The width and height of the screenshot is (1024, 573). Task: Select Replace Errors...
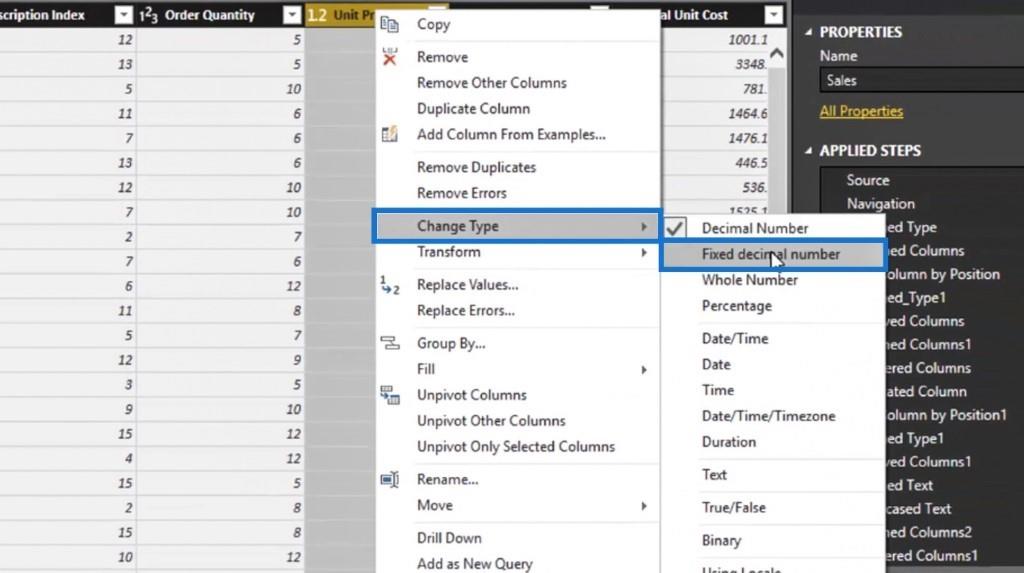click(x=466, y=310)
